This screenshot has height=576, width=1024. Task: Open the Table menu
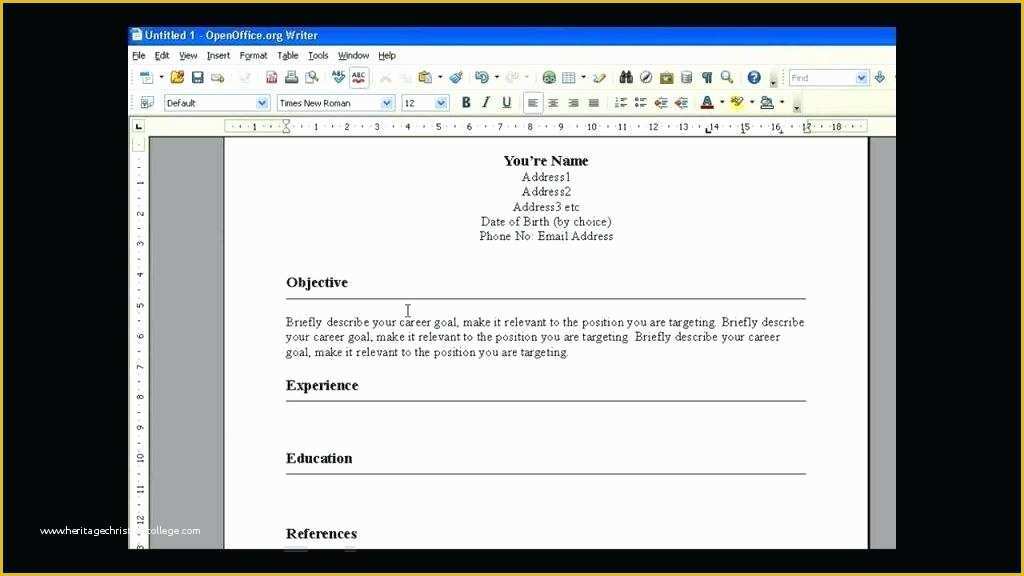click(x=287, y=55)
